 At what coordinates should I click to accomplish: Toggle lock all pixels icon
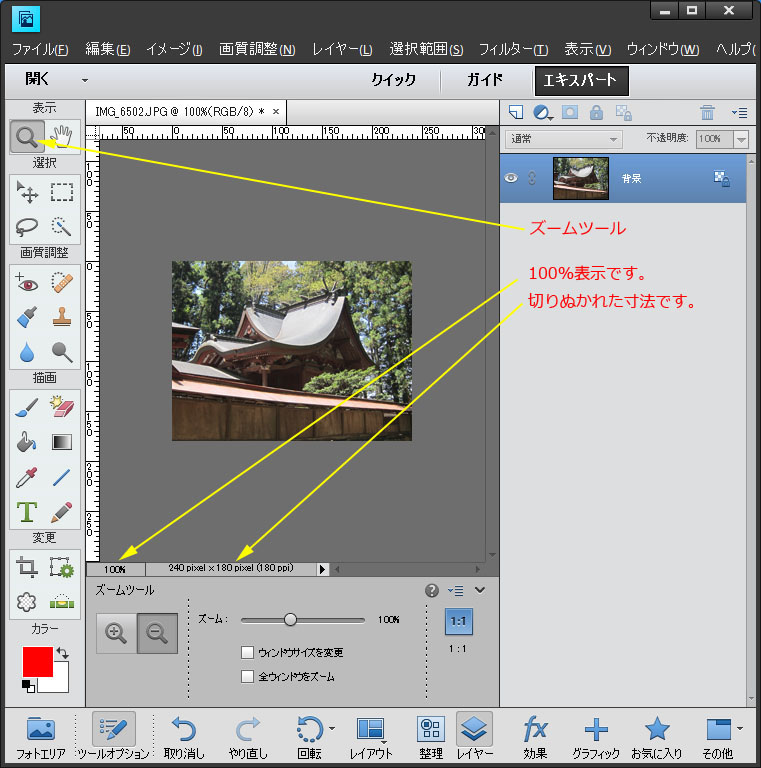click(596, 113)
